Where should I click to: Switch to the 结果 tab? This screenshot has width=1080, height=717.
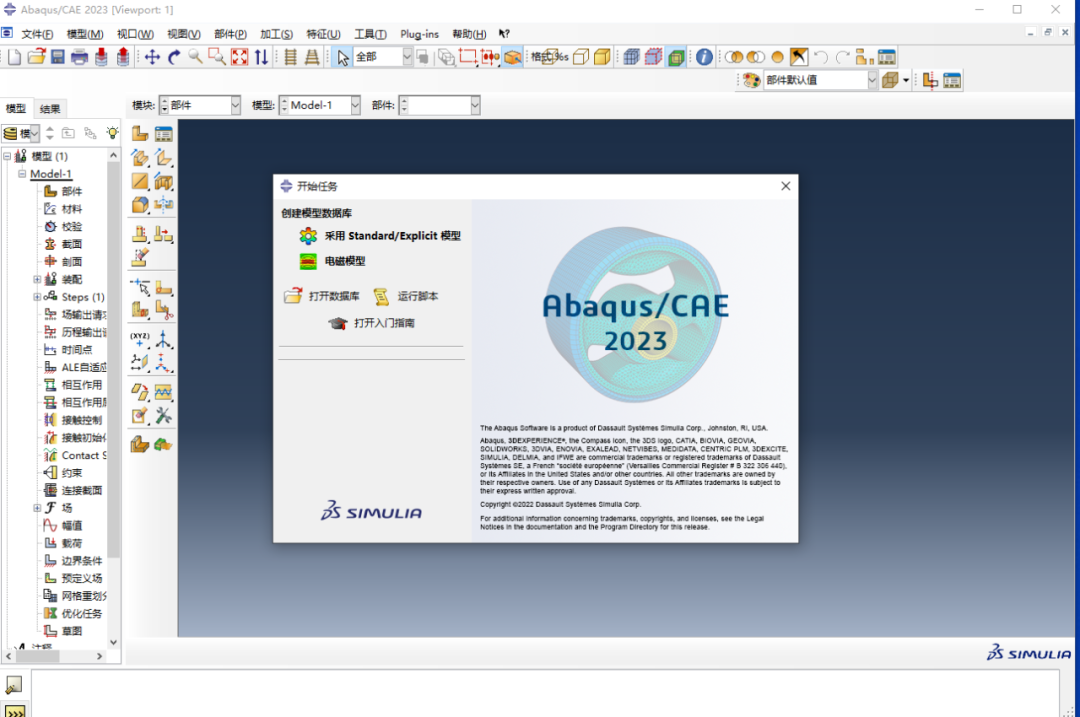[50, 109]
